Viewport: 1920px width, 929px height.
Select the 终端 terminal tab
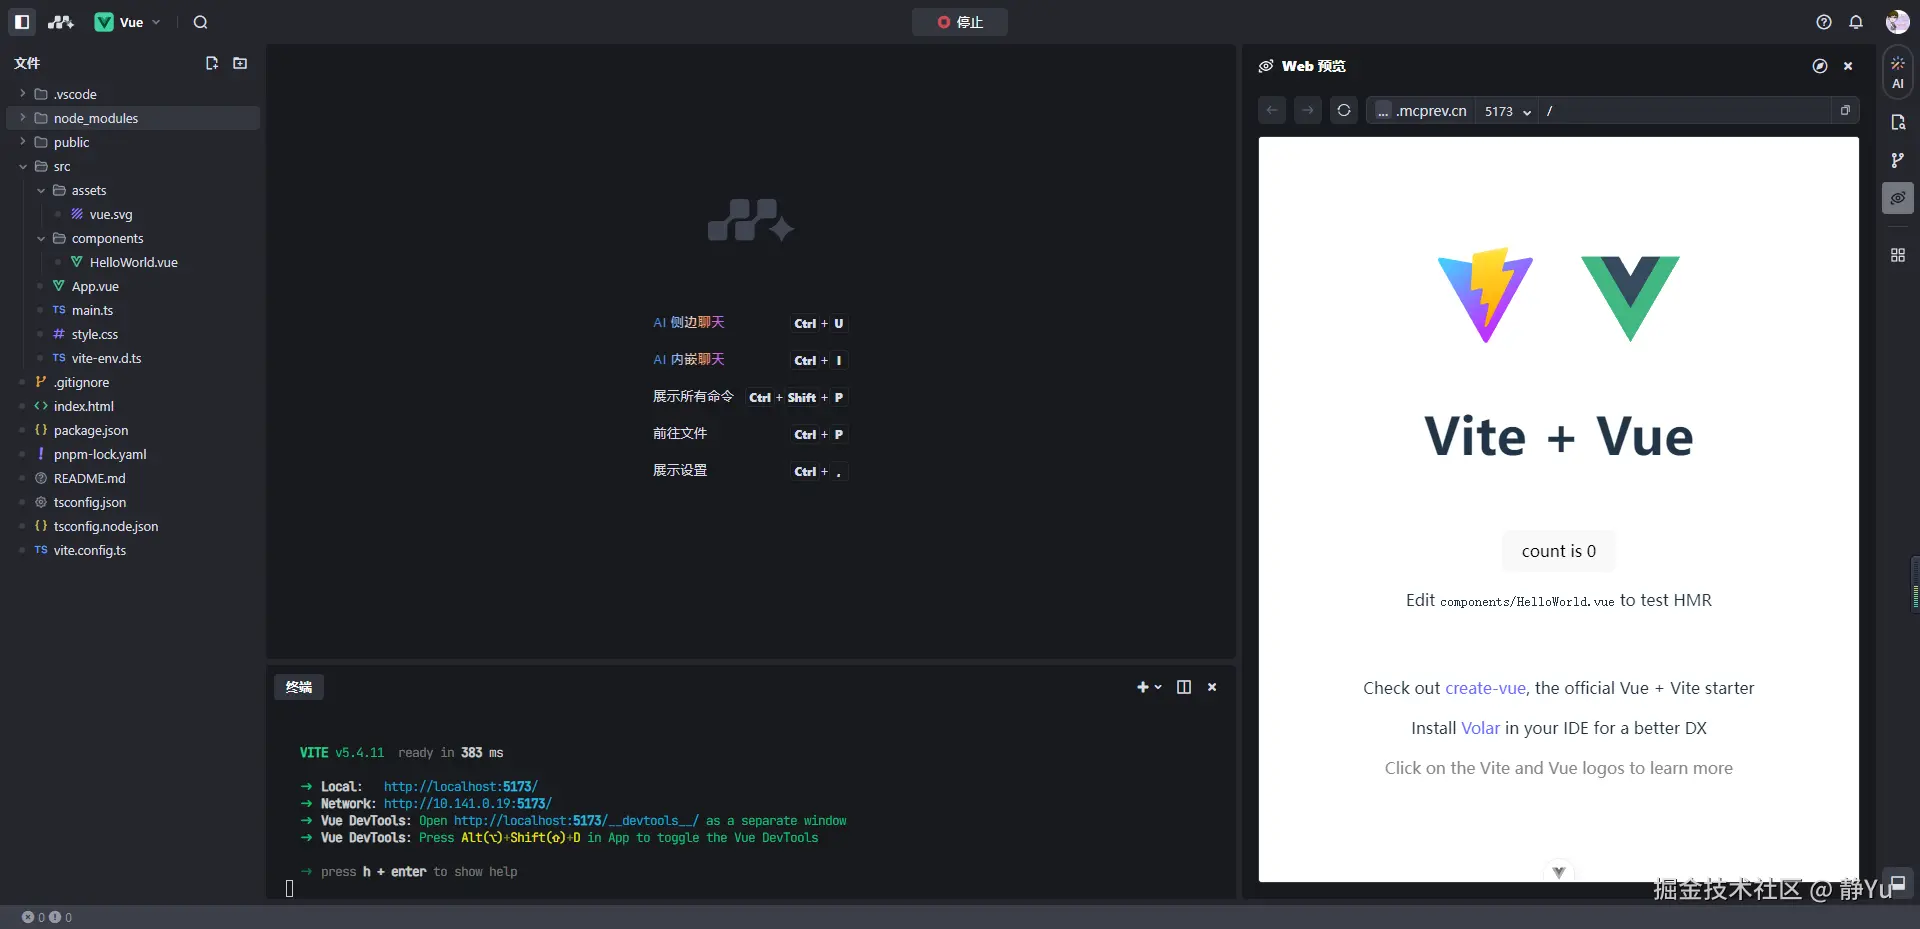(x=299, y=687)
